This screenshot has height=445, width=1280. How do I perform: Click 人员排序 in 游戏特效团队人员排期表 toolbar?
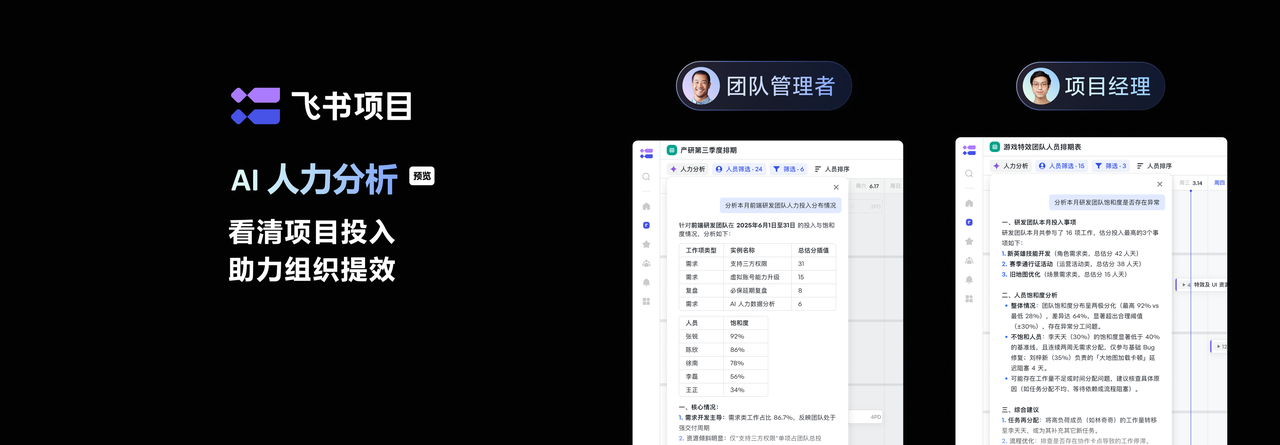(x=1155, y=166)
